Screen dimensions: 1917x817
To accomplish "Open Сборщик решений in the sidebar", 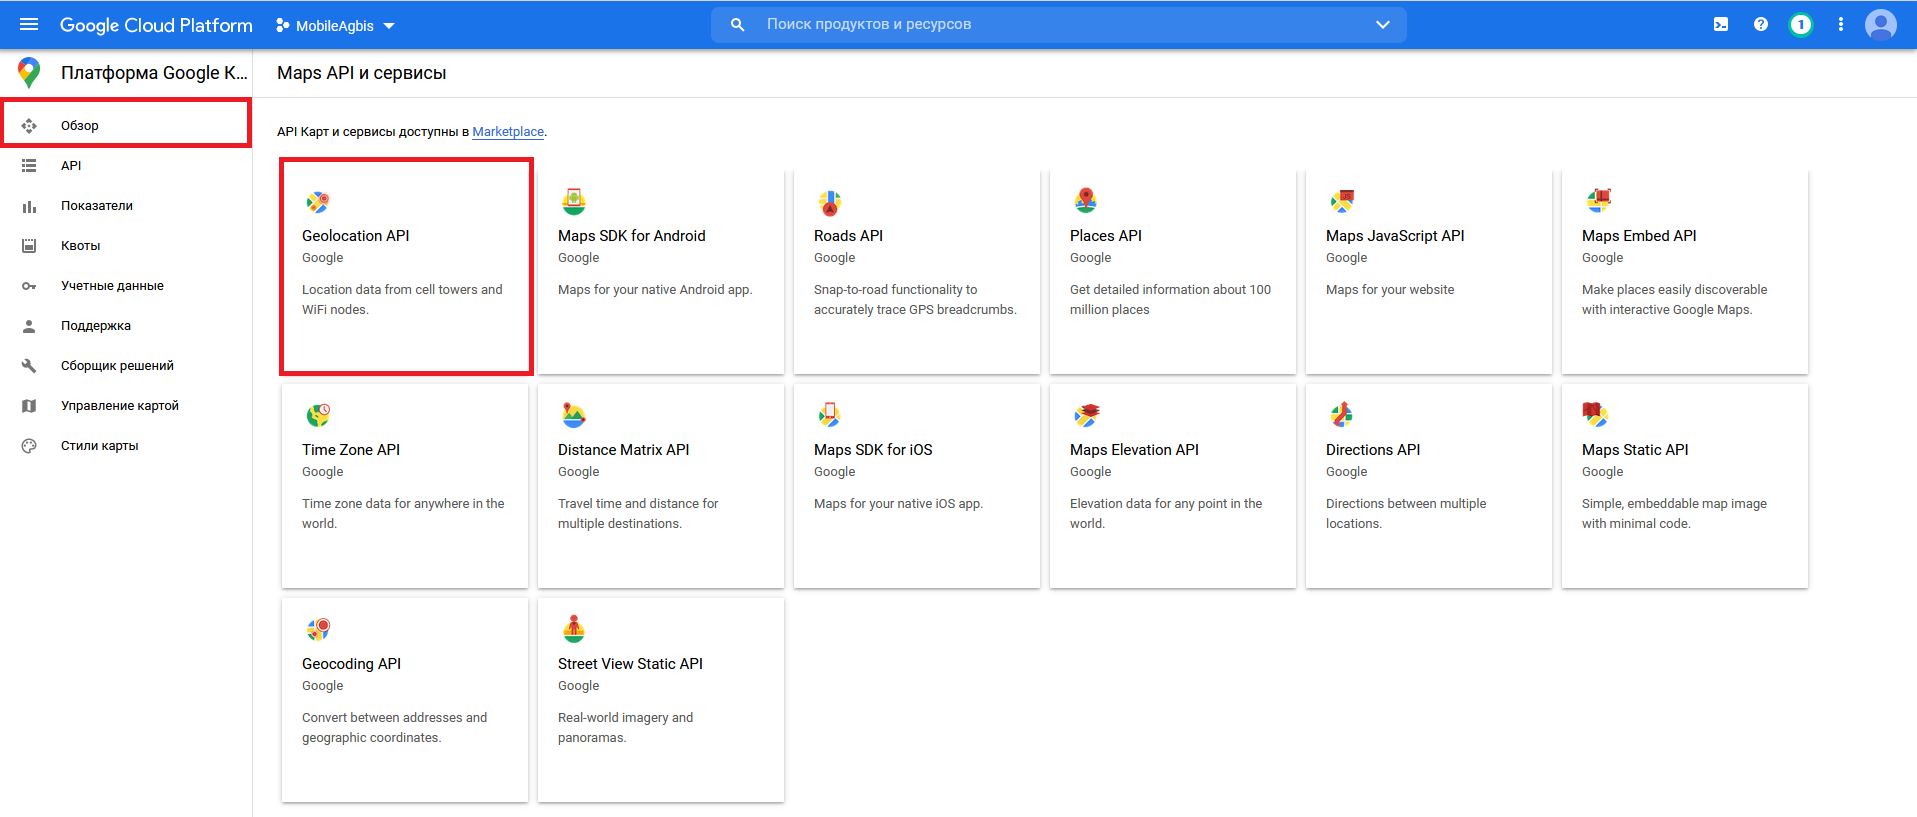I will pos(126,366).
